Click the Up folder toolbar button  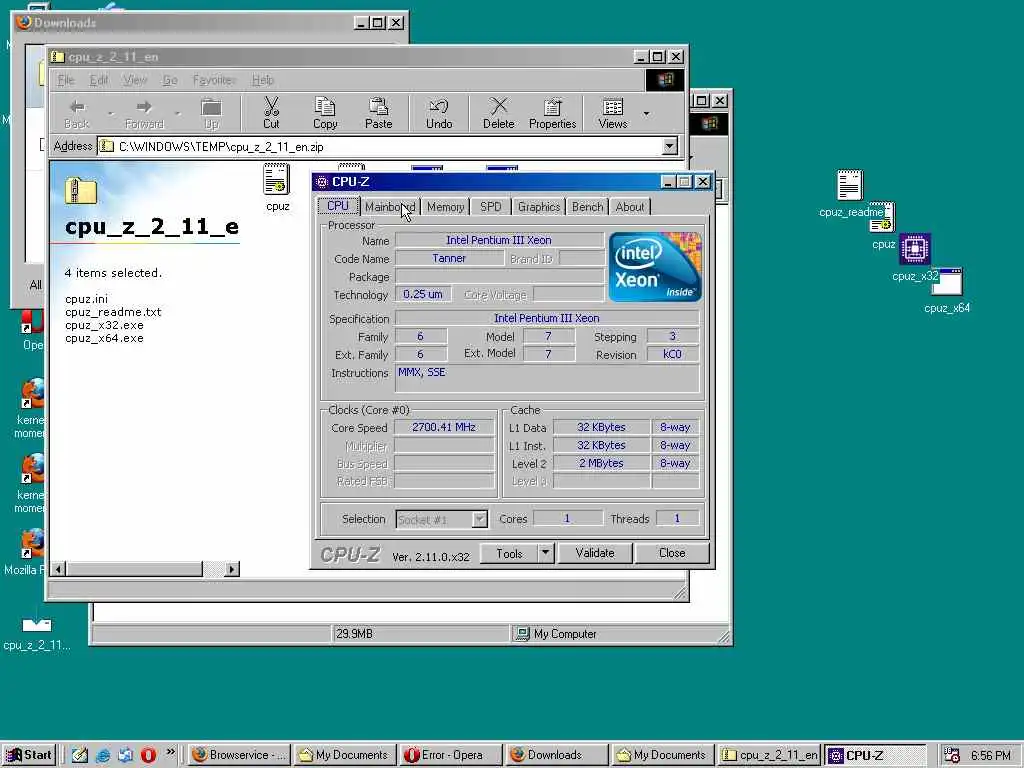click(211, 113)
